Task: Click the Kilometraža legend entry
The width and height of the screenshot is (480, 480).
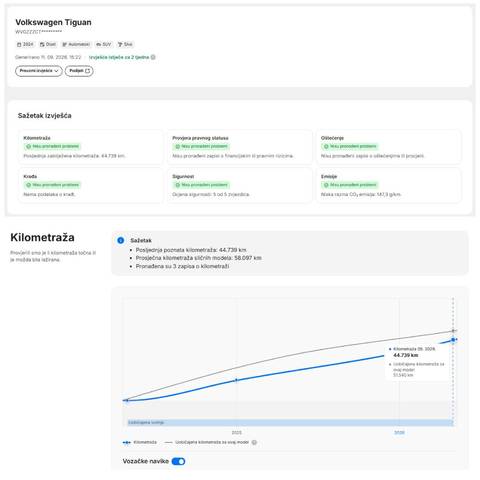Action: (140, 442)
